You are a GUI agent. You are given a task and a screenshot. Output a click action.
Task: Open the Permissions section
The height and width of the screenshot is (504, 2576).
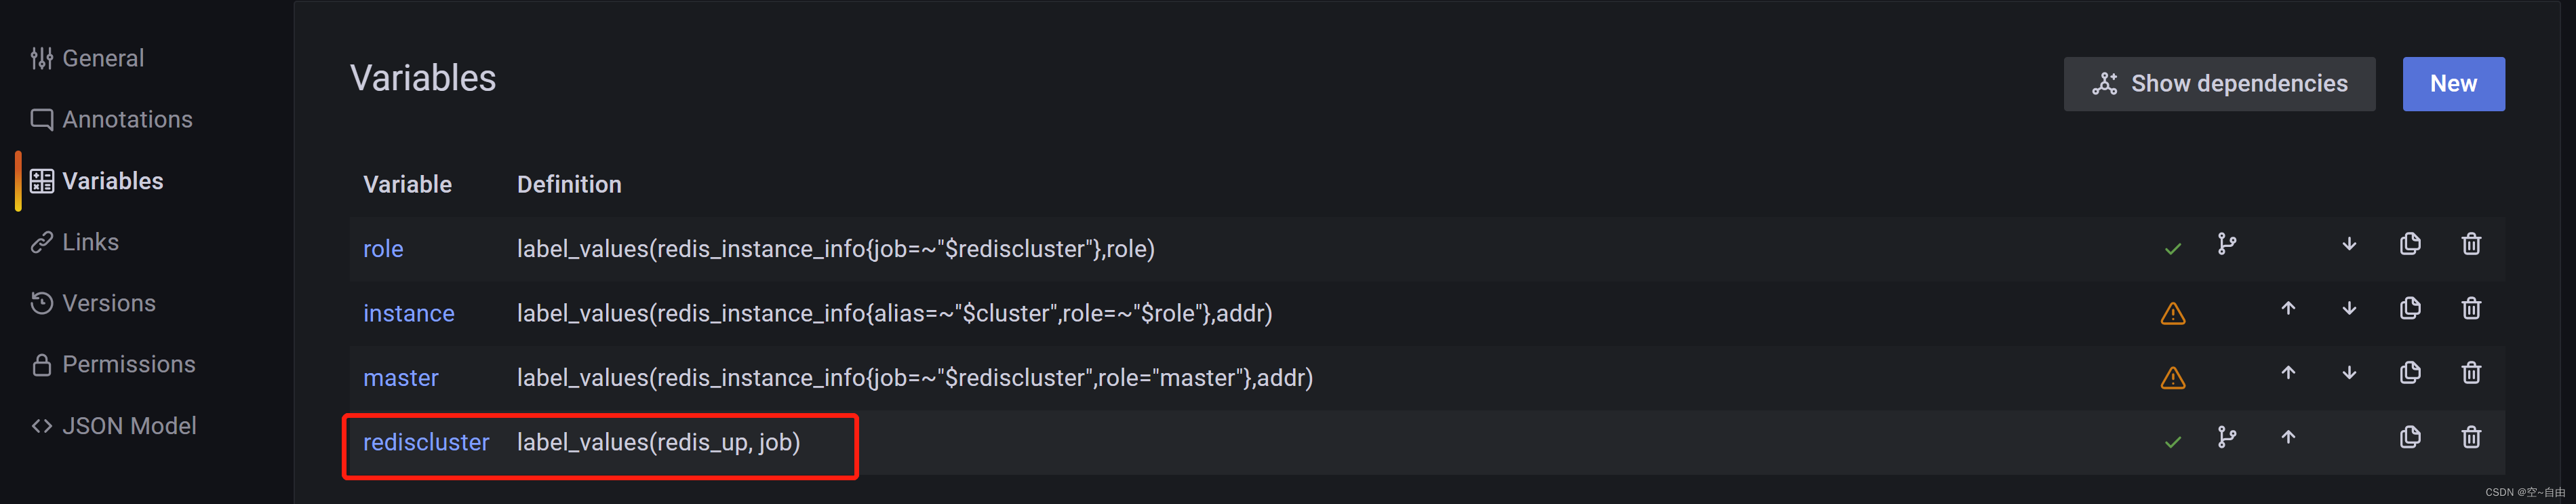[113, 364]
